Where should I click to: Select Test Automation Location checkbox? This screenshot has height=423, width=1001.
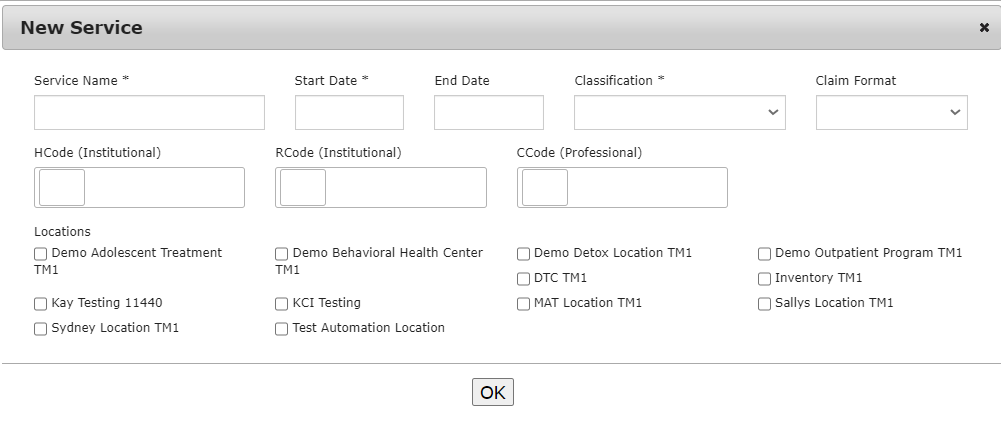(282, 329)
